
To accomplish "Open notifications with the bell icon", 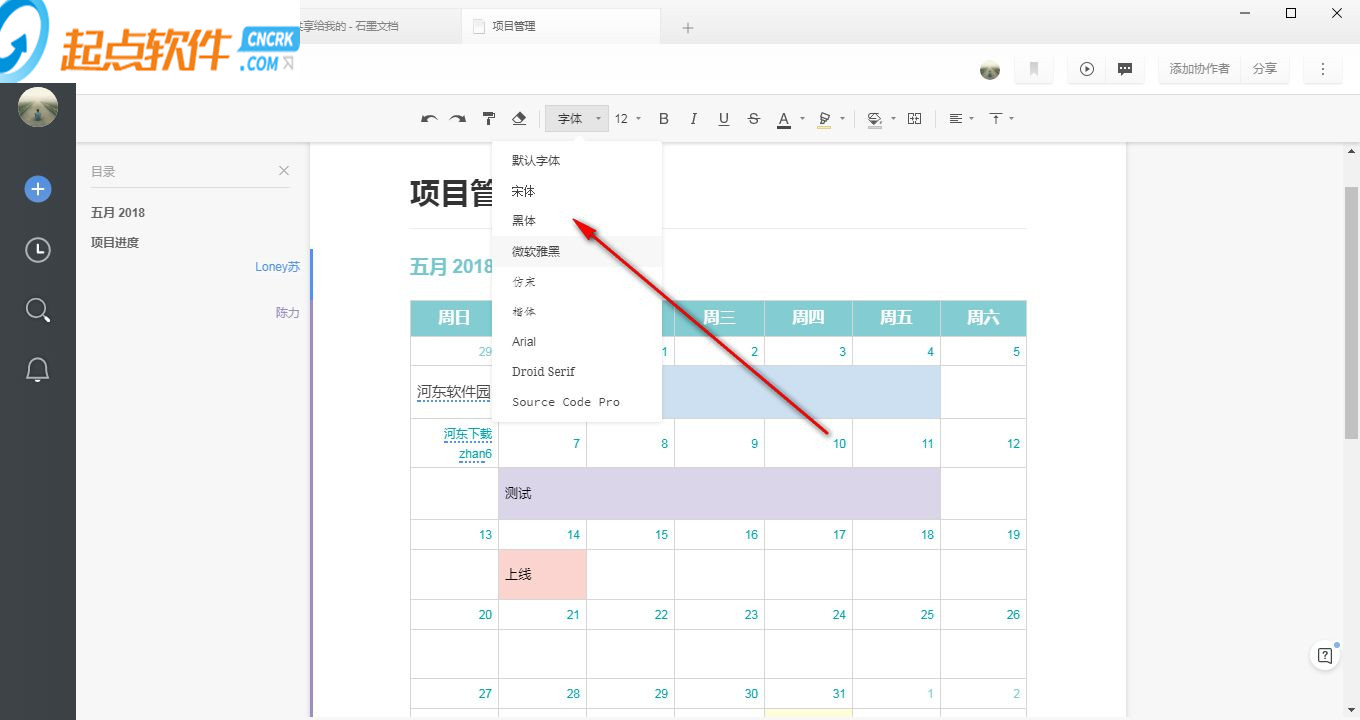I will pos(38,370).
